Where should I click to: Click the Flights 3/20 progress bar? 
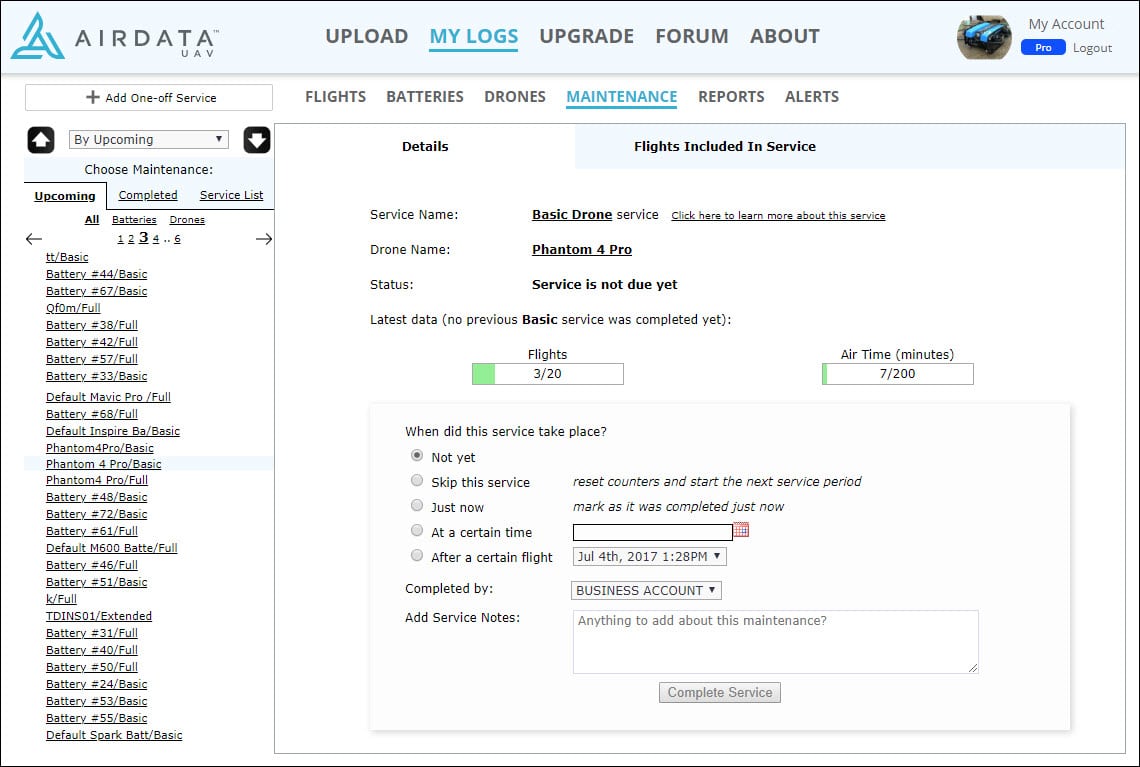[547, 374]
